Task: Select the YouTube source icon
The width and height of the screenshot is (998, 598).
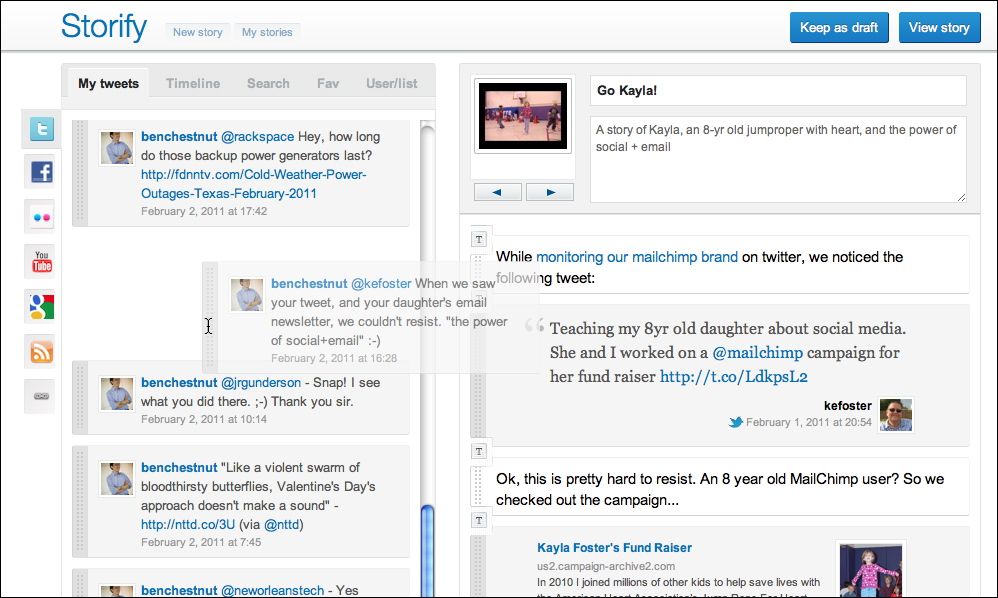Action: click(42, 261)
